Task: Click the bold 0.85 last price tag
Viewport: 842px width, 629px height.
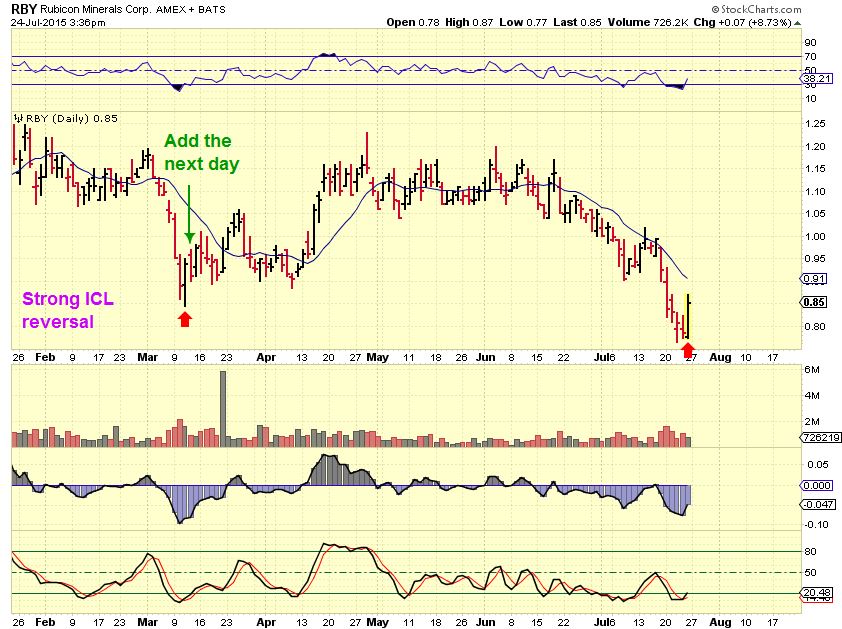Action: (x=814, y=302)
